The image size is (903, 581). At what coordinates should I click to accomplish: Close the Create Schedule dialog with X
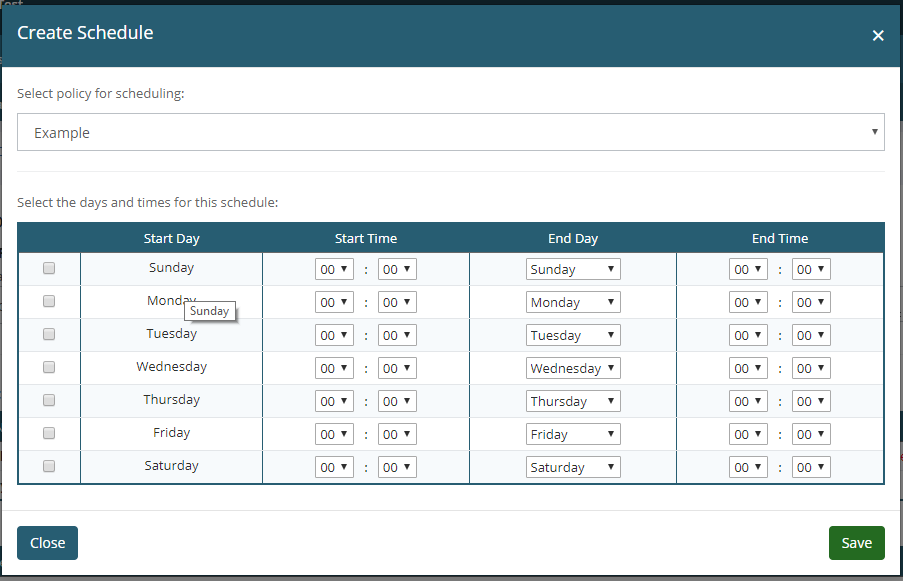coord(878,35)
